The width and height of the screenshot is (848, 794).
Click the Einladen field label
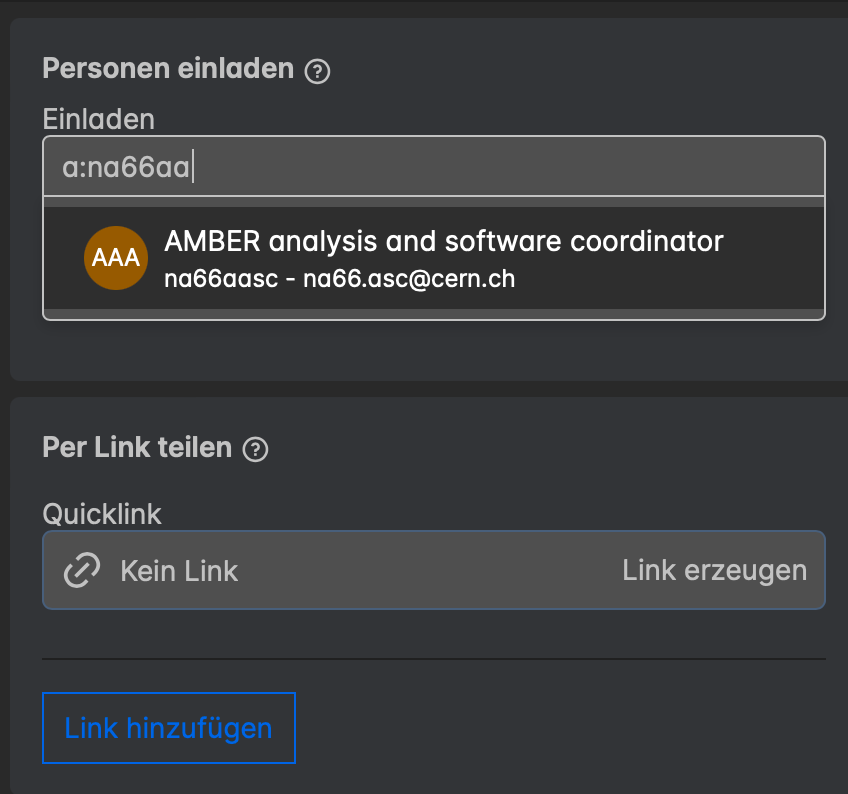tap(98, 120)
